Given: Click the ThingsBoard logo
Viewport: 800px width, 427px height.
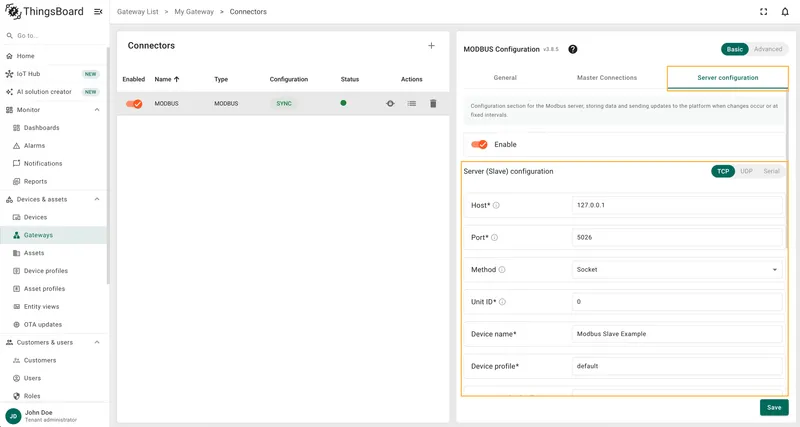Looking at the screenshot, I should [44, 11].
